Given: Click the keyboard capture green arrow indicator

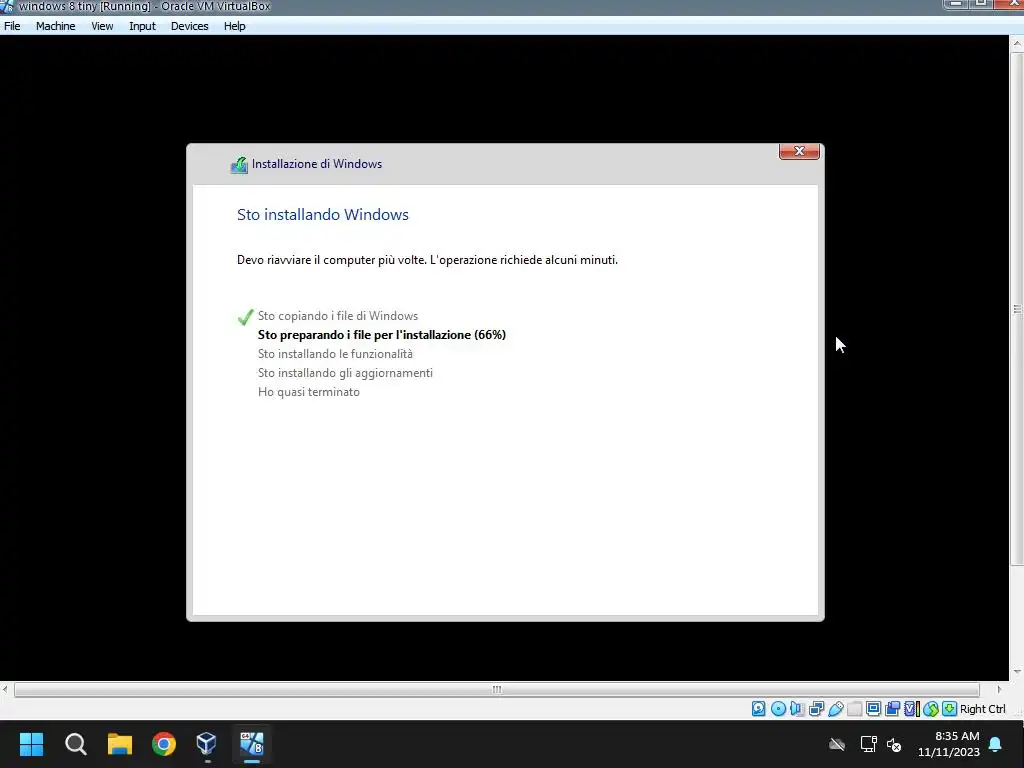Looking at the screenshot, I should pos(950,709).
